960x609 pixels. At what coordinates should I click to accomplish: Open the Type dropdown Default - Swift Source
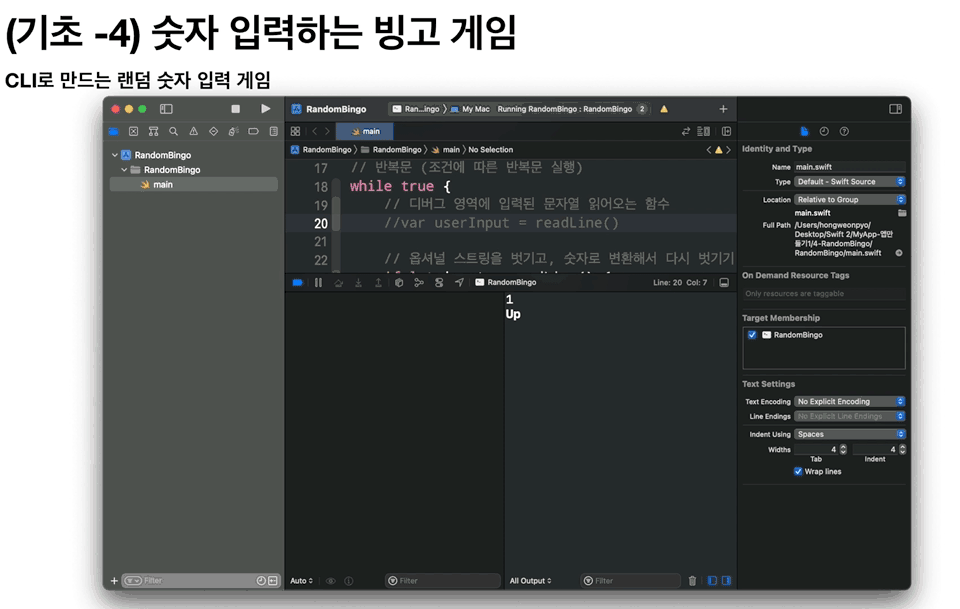(x=849, y=181)
